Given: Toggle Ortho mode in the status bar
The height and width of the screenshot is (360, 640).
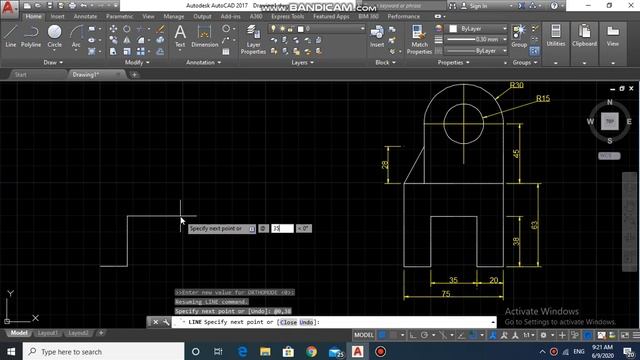Looking at the screenshot, I should tap(413, 335).
